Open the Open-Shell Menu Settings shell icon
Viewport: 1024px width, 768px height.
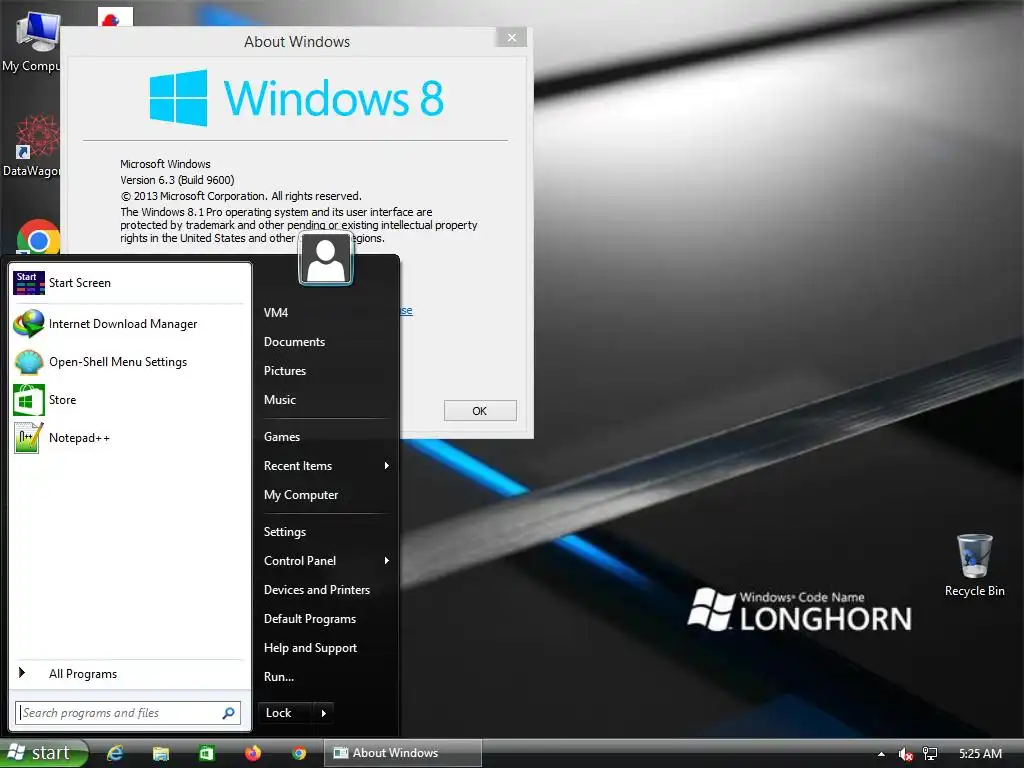point(29,362)
